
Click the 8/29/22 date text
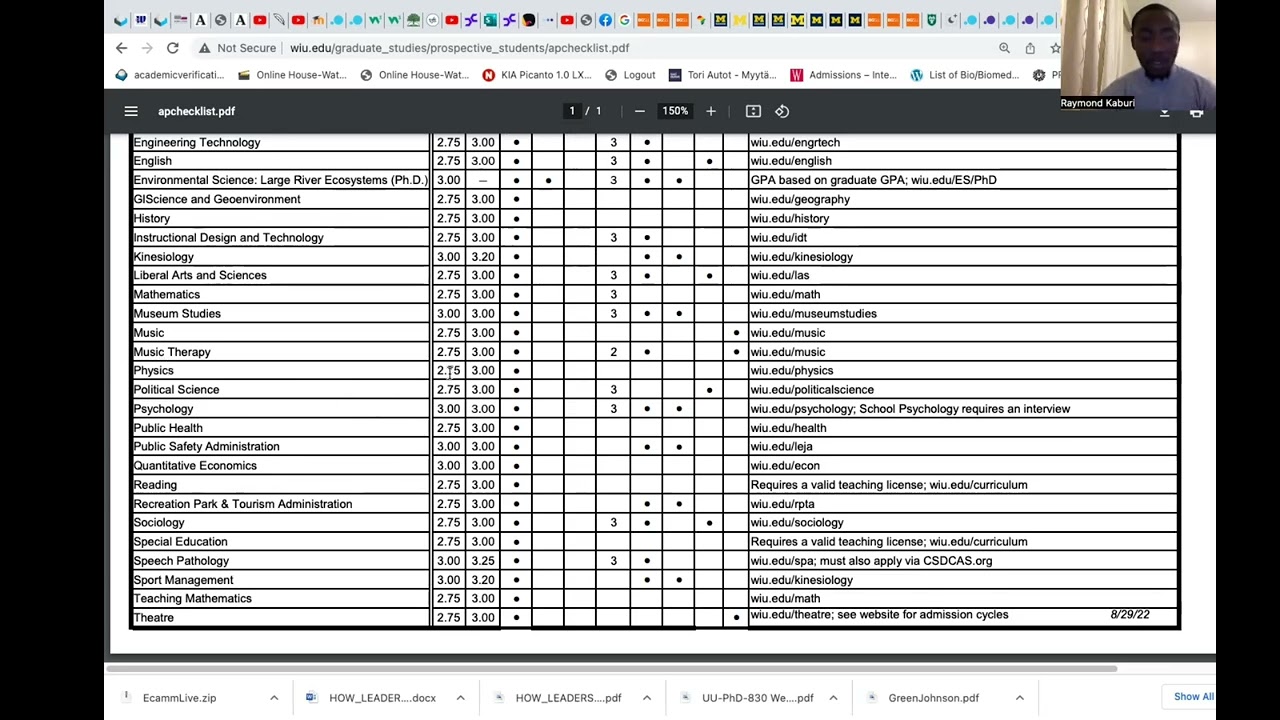(x=1130, y=615)
